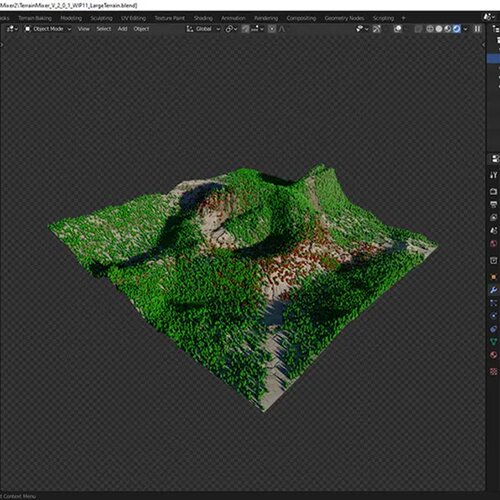This screenshot has width=500, height=500.
Task: Switch to the Shading workspace tab
Action: [203, 18]
